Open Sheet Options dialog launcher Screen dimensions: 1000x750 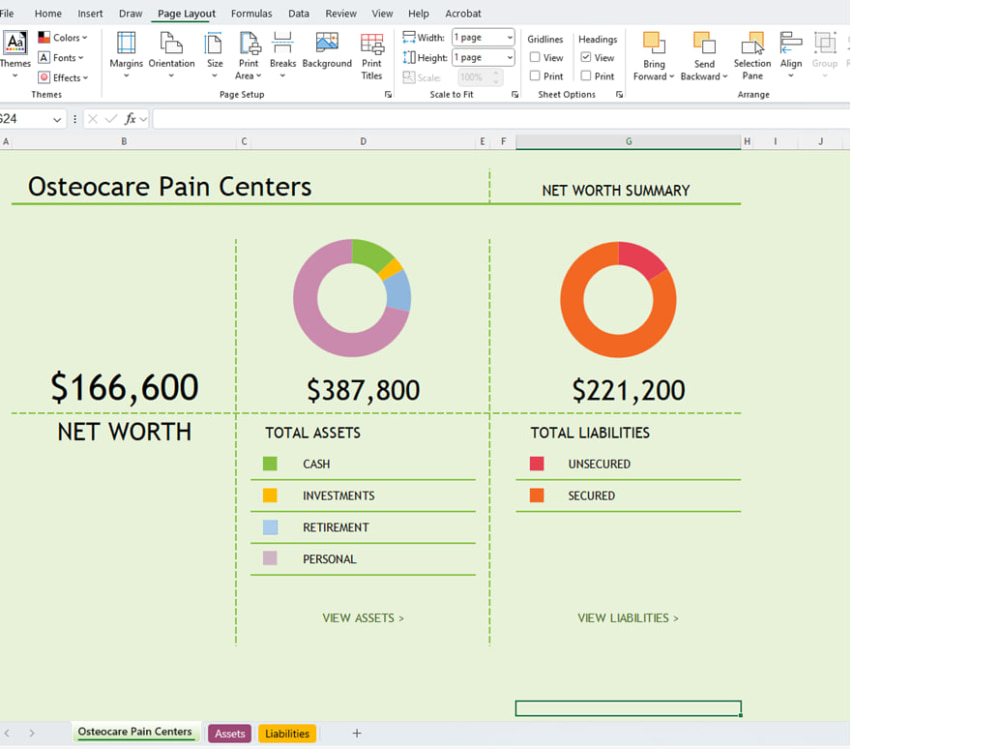[619, 94]
